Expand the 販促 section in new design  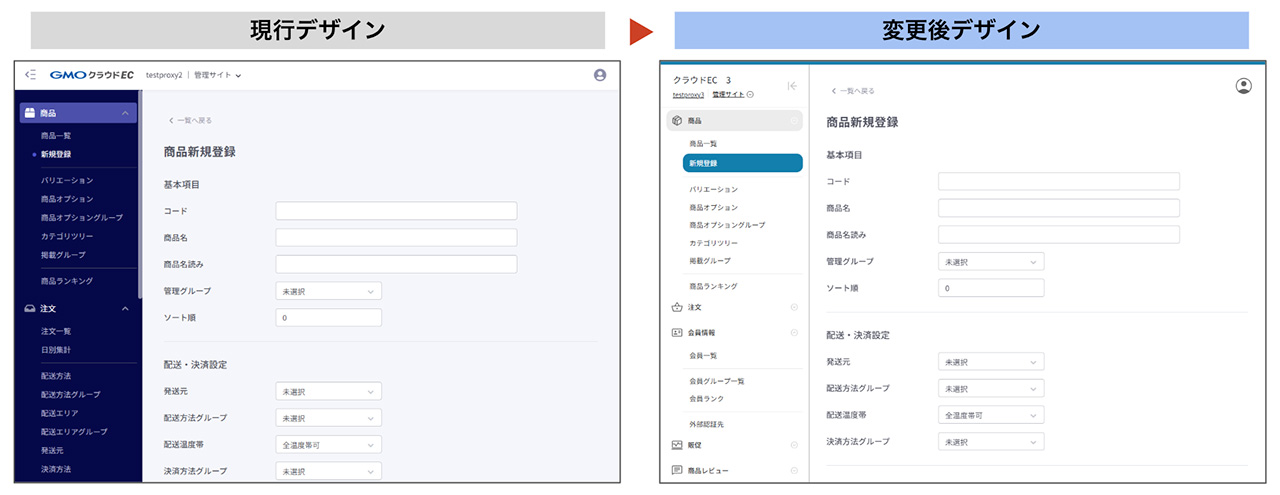click(794, 445)
